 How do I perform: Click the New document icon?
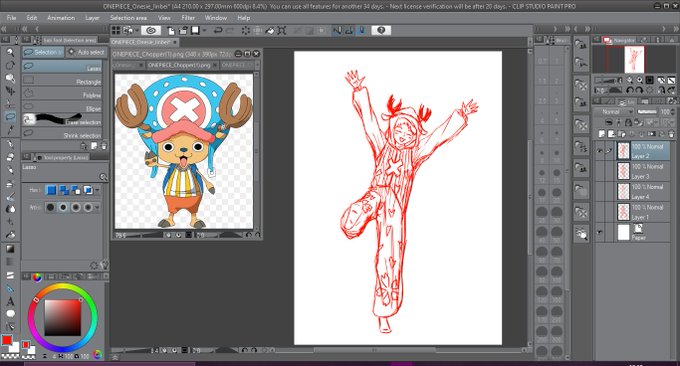coord(171,30)
